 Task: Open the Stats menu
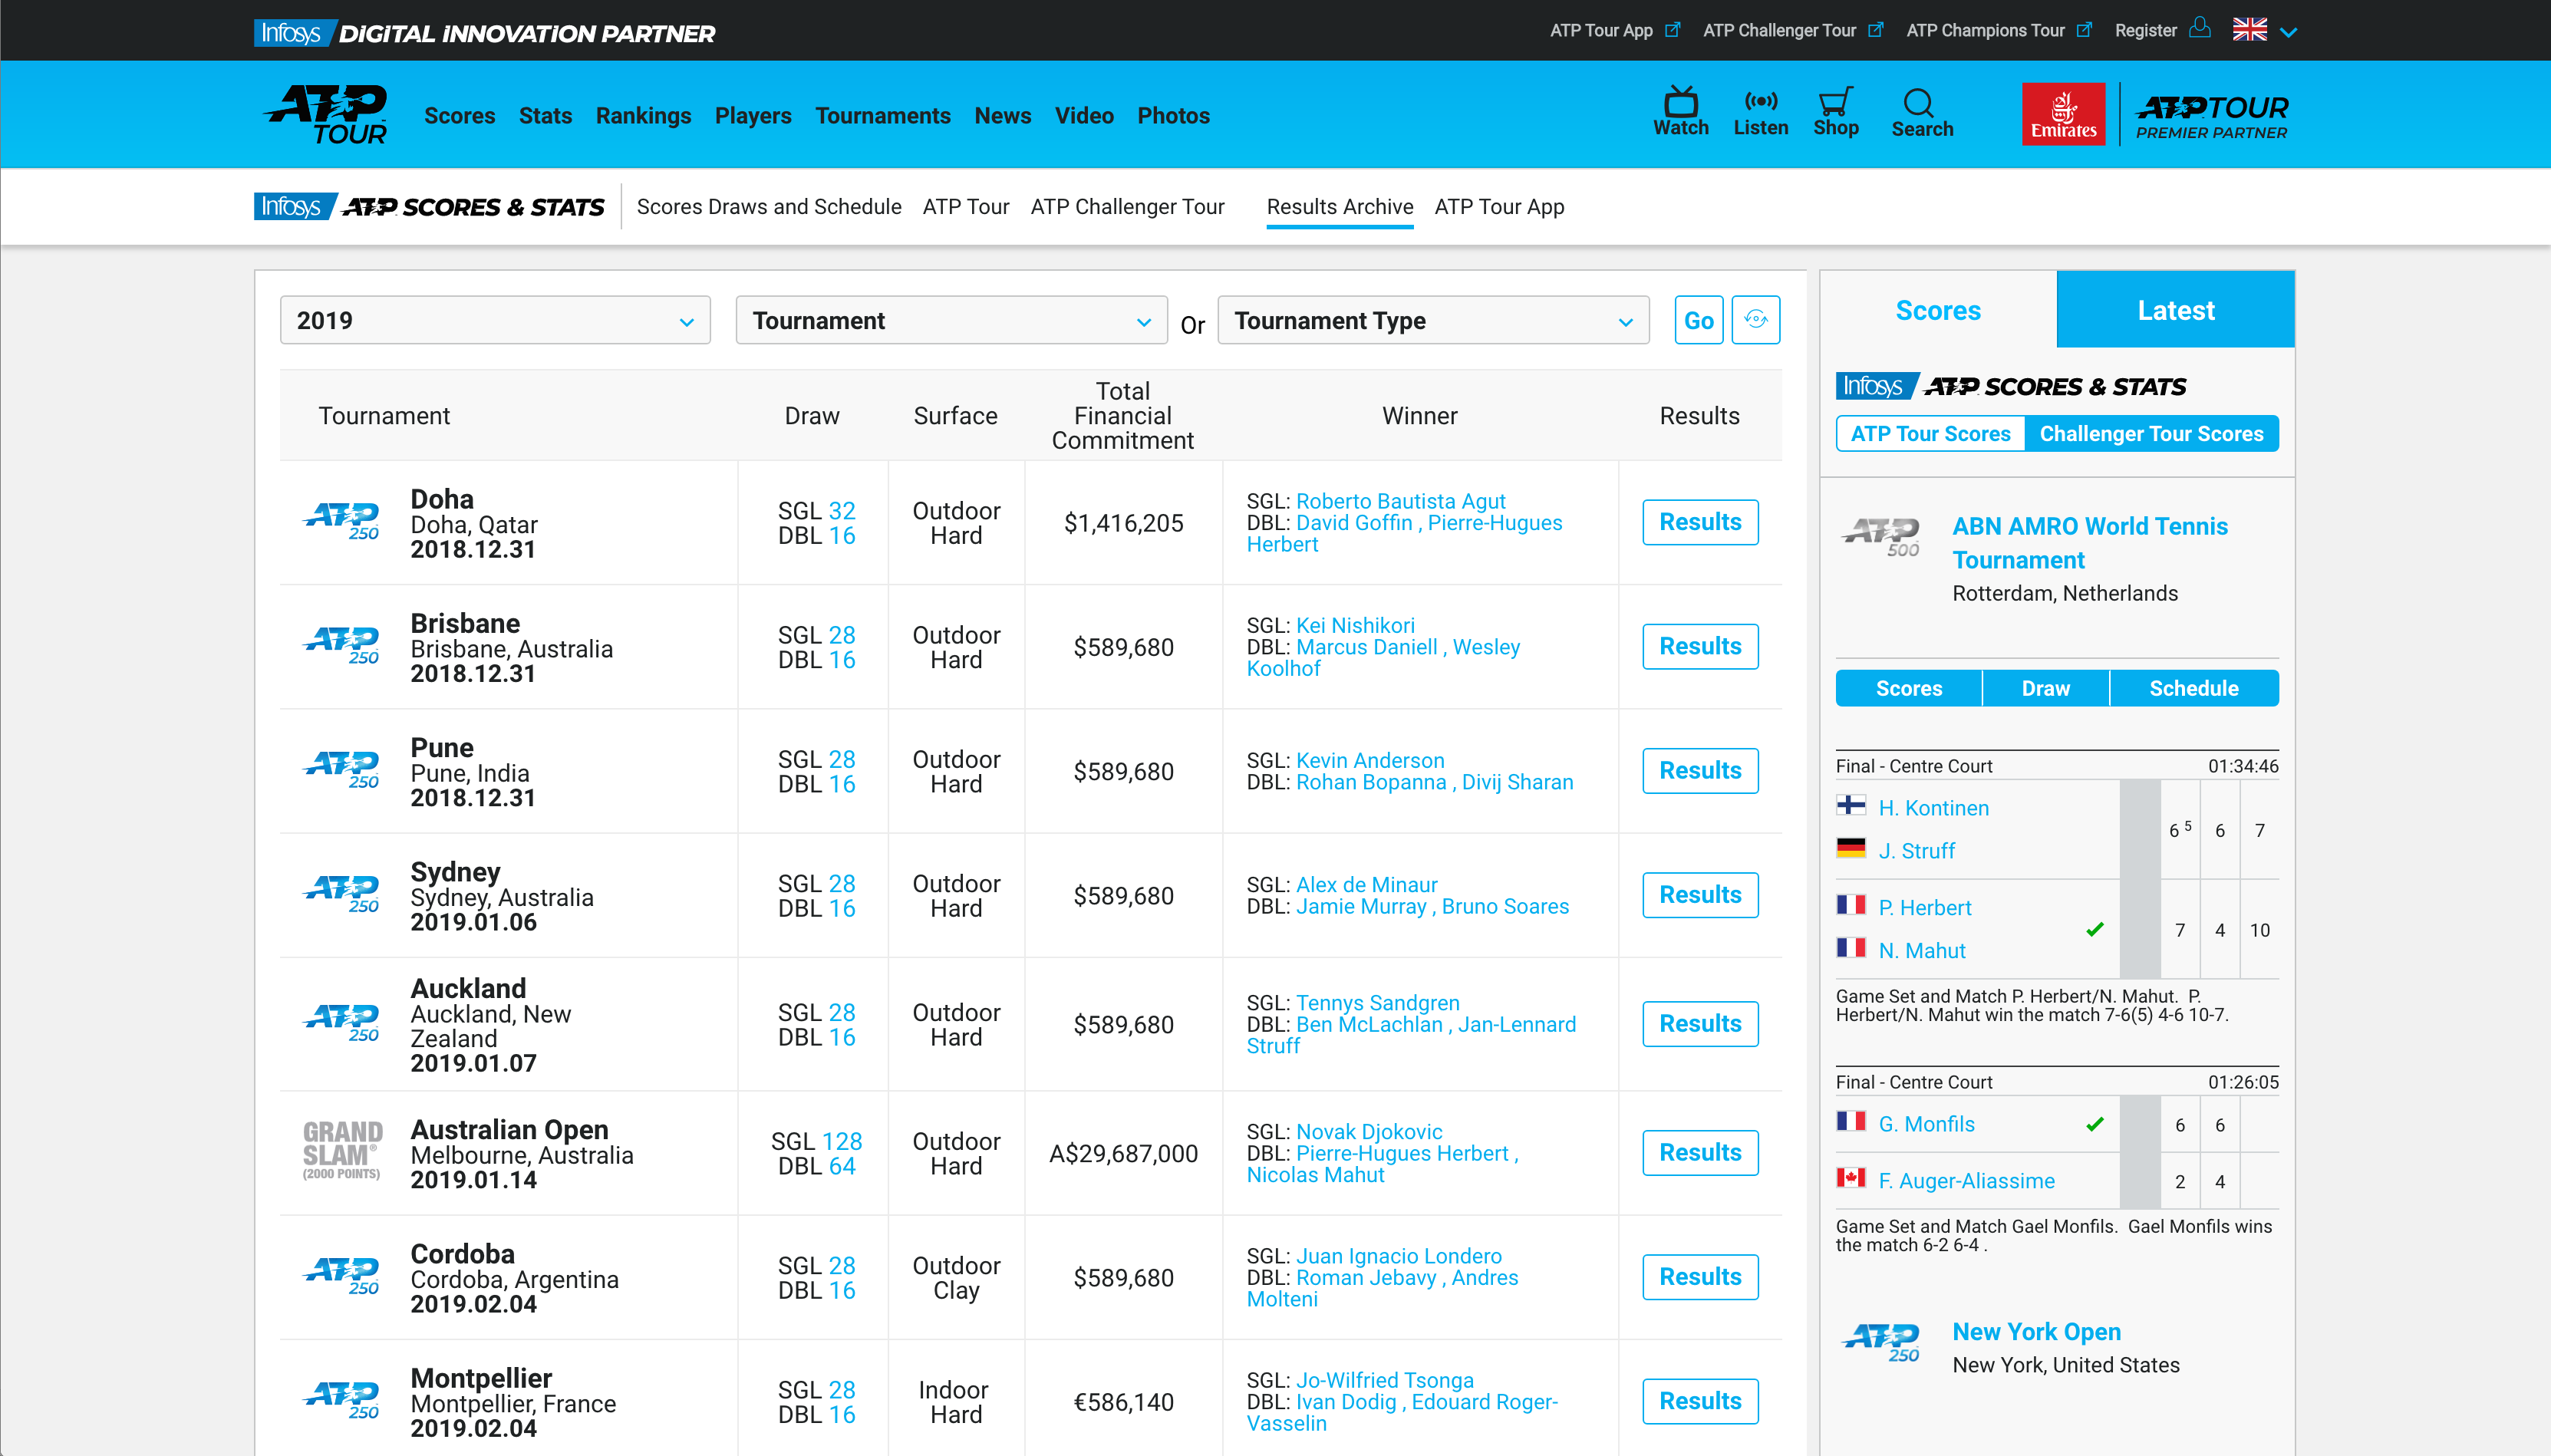pyautogui.click(x=545, y=116)
